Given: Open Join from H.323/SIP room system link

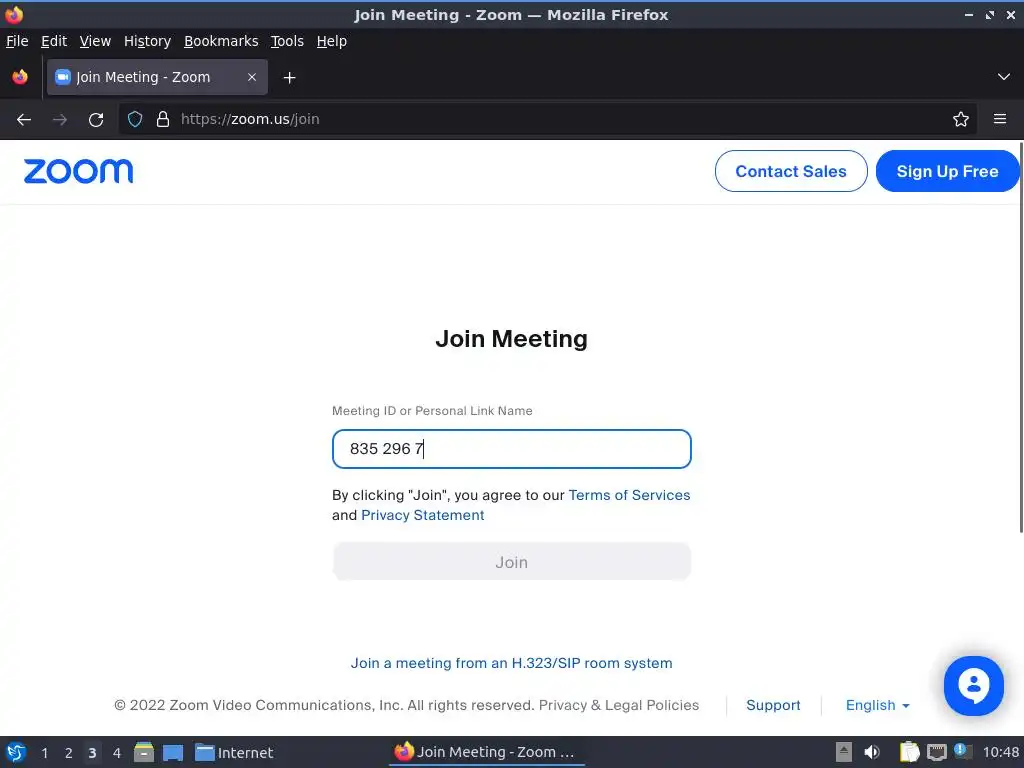Looking at the screenshot, I should click(x=511, y=663).
